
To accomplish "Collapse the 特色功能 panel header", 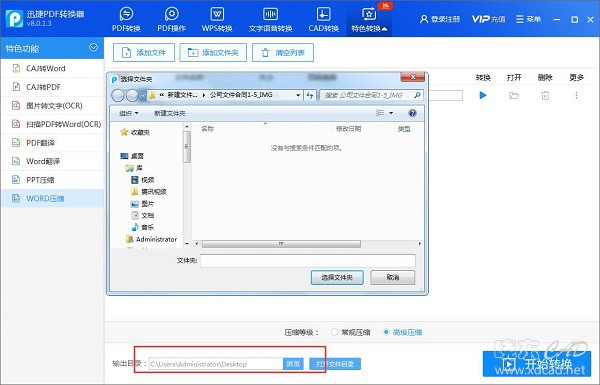I will pyautogui.click(x=93, y=48).
